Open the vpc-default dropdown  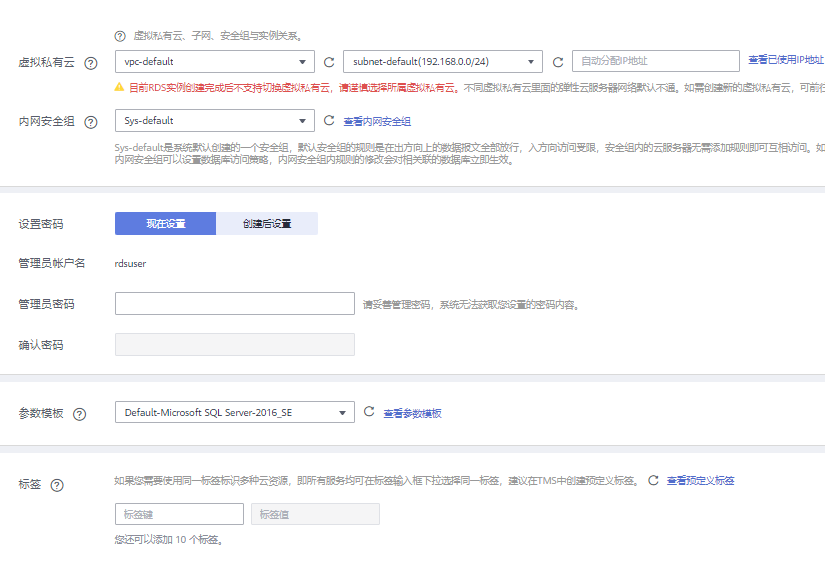coord(215,62)
